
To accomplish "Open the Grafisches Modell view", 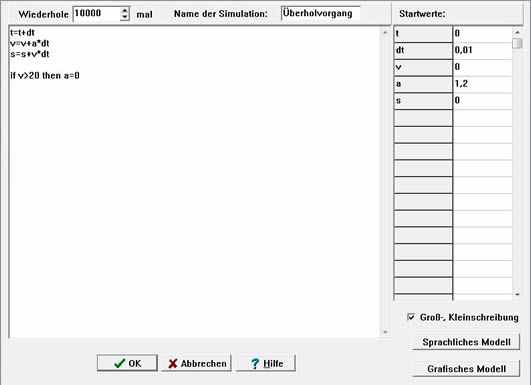I will 466,368.
